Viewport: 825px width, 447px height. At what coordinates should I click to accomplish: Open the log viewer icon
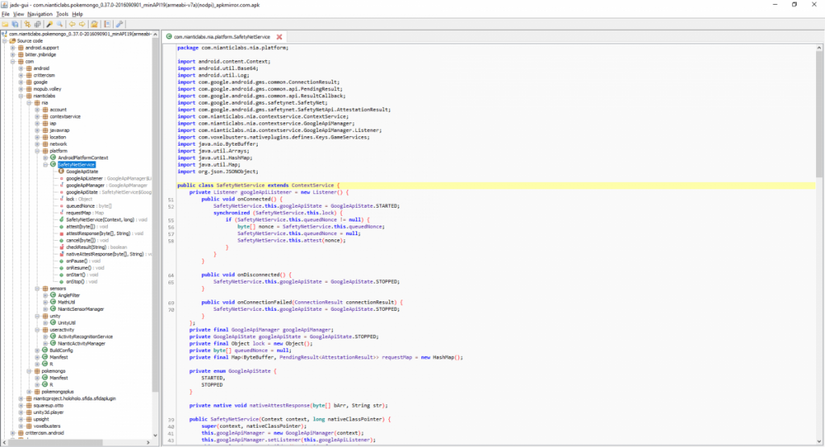coord(107,24)
